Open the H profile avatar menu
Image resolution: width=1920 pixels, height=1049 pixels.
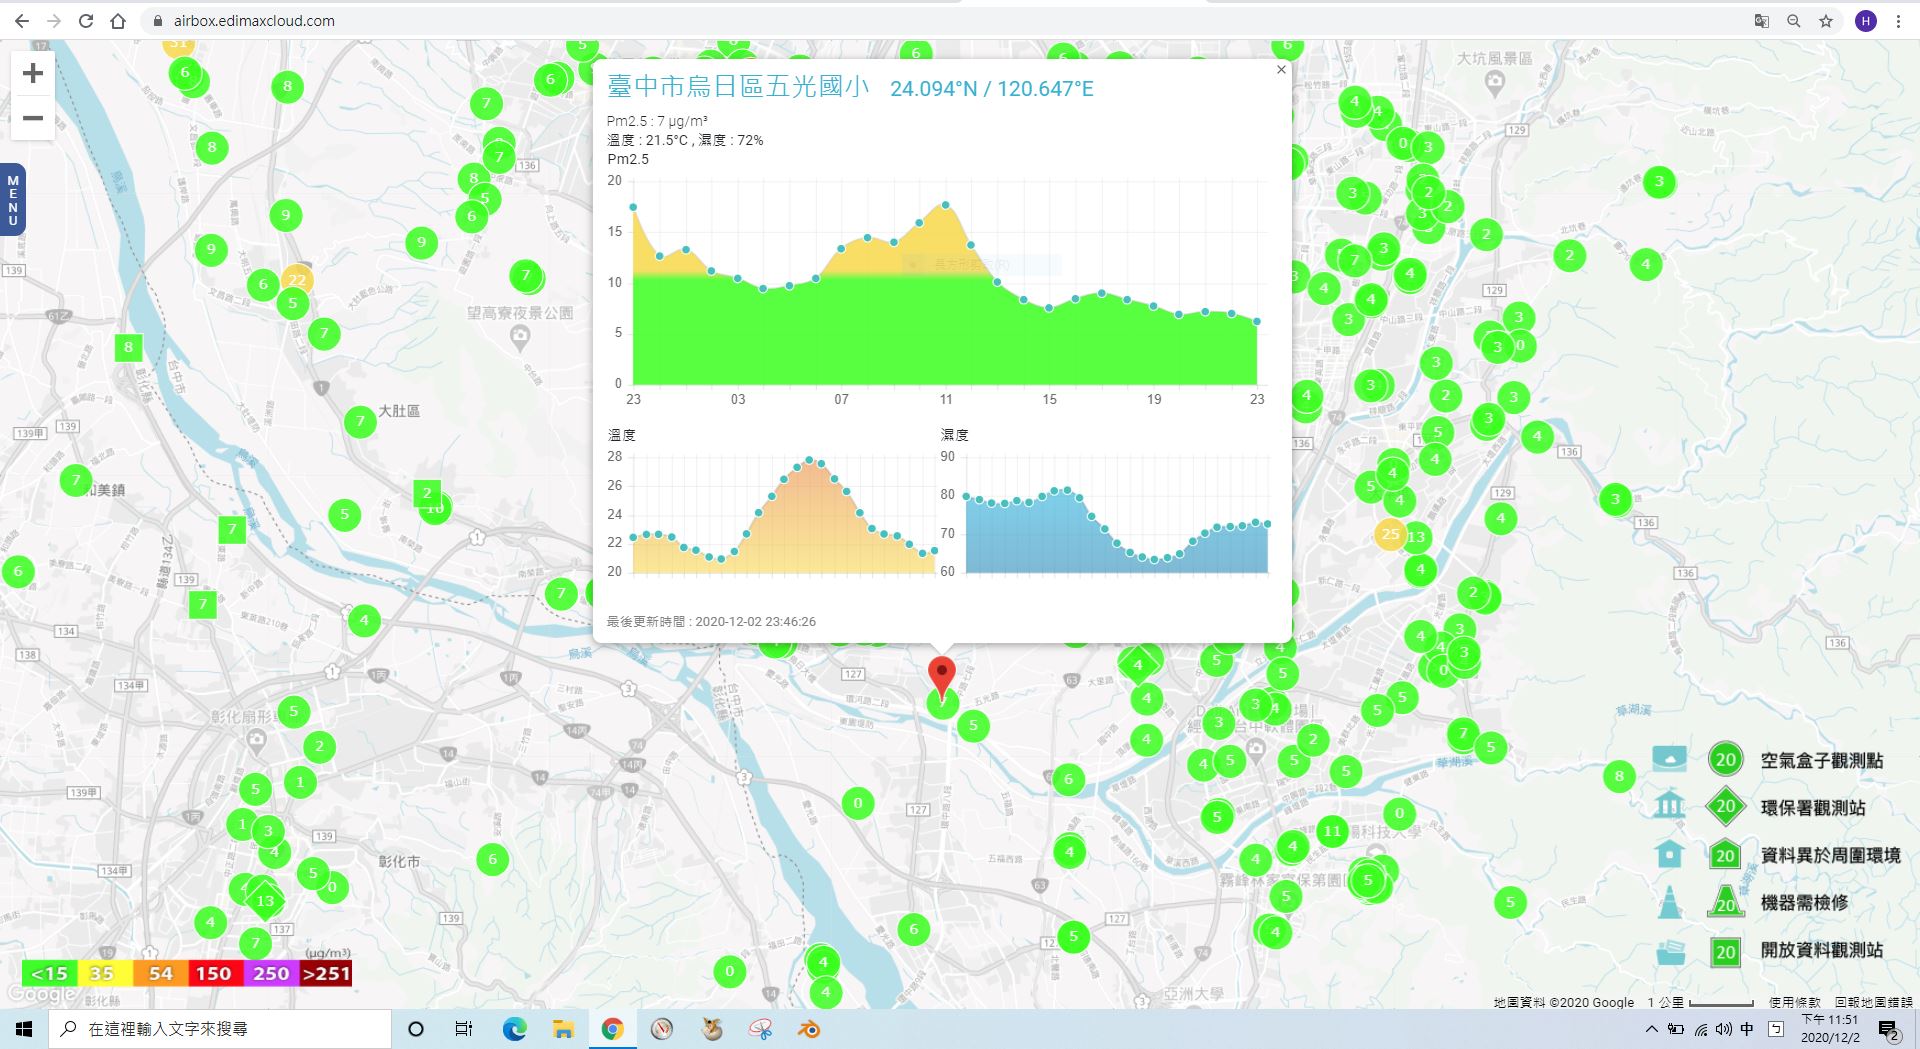[x=1866, y=21]
